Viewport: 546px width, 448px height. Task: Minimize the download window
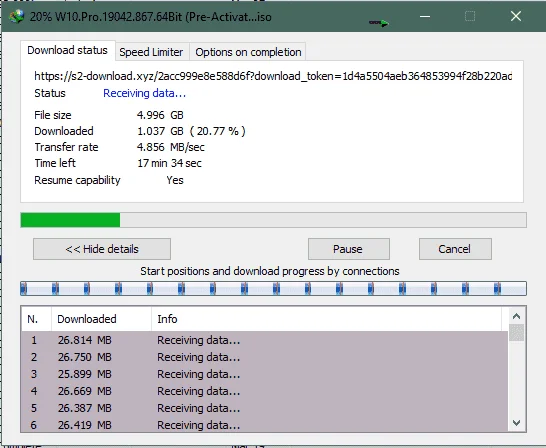(x=425, y=16)
